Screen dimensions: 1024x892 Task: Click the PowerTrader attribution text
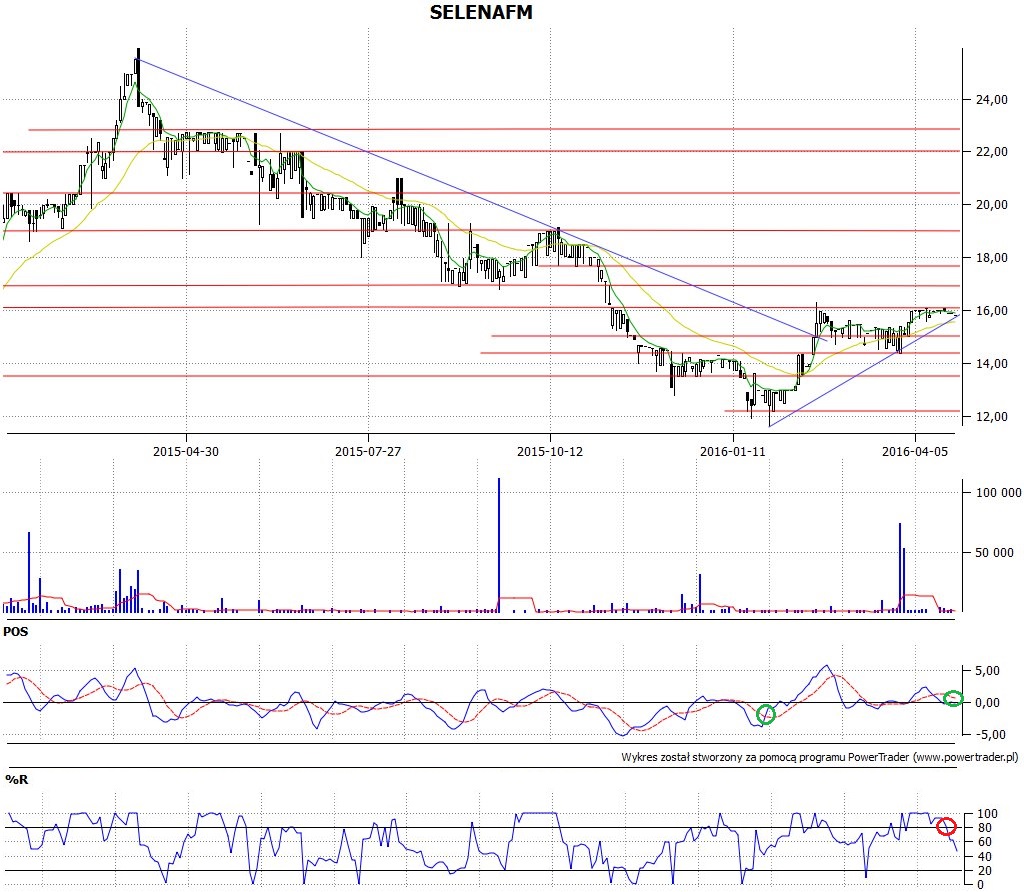click(820, 757)
